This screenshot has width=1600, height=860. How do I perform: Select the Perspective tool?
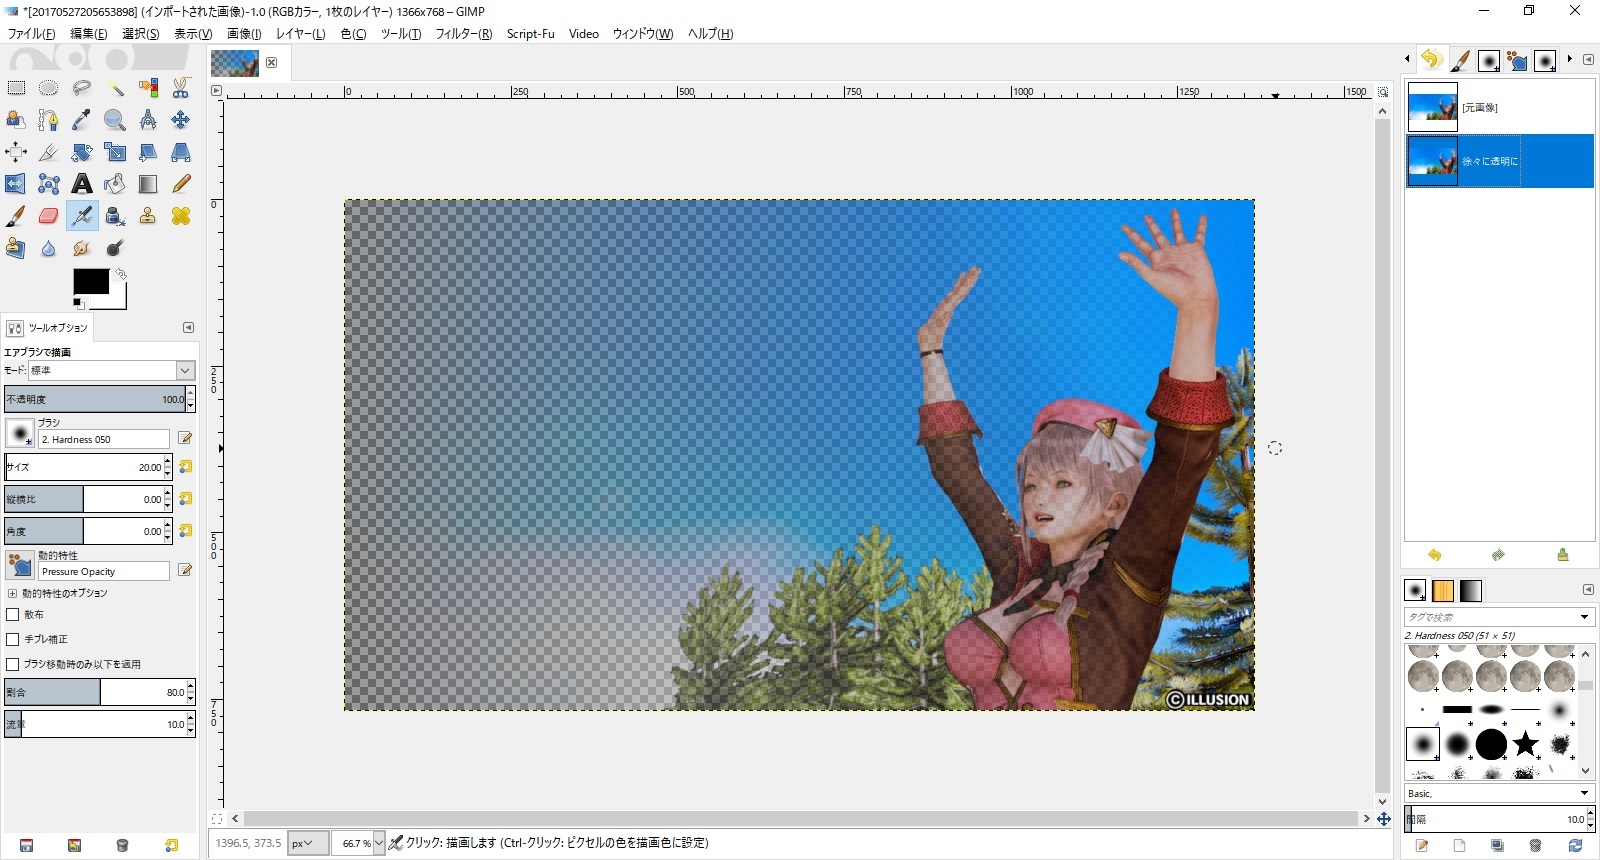click(181, 152)
